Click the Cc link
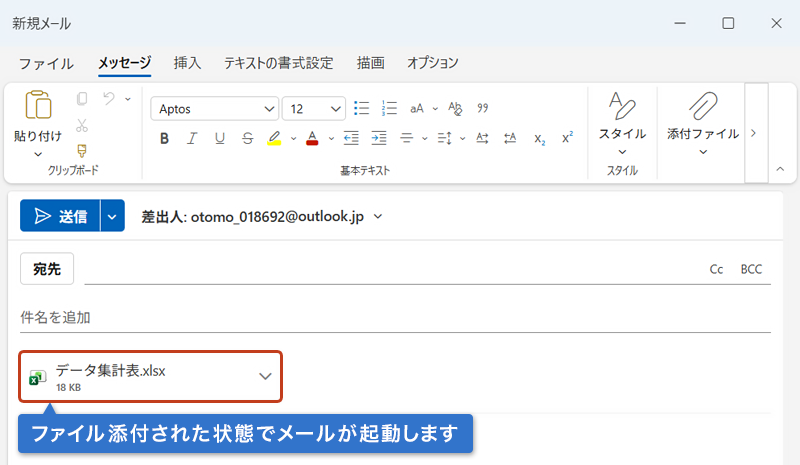The height and width of the screenshot is (465, 800). click(x=716, y=270)
